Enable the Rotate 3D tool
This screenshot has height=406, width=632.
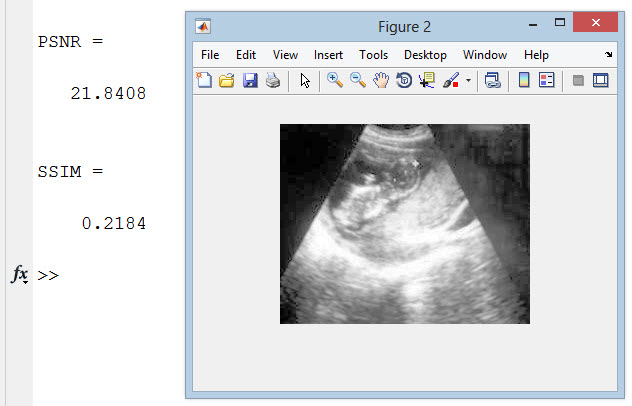pyautogui.click(x=404, y=80)
